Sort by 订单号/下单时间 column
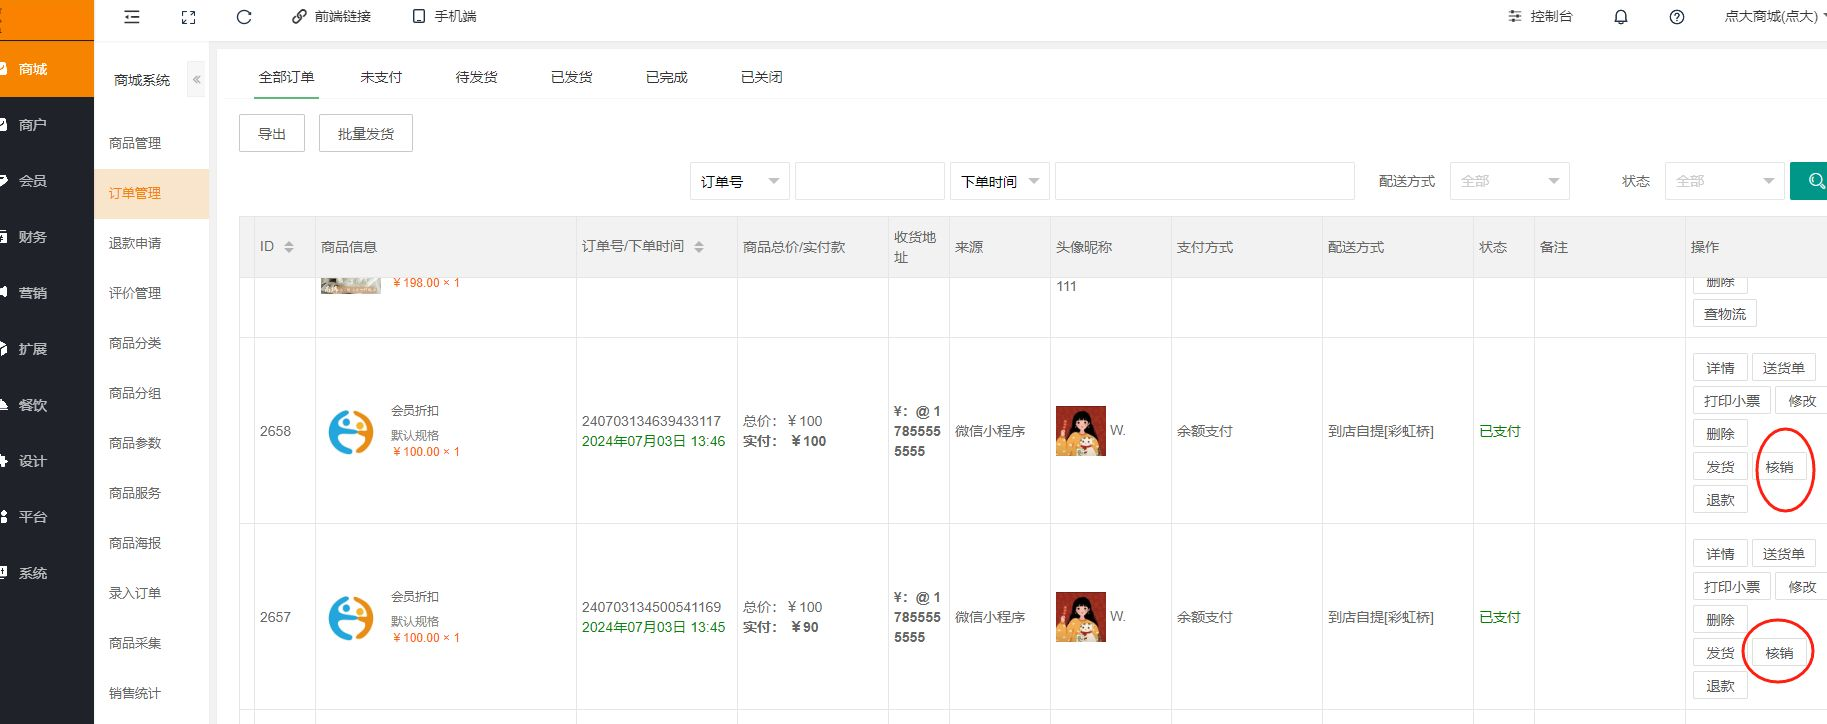1827x724 pixels. 699,247
